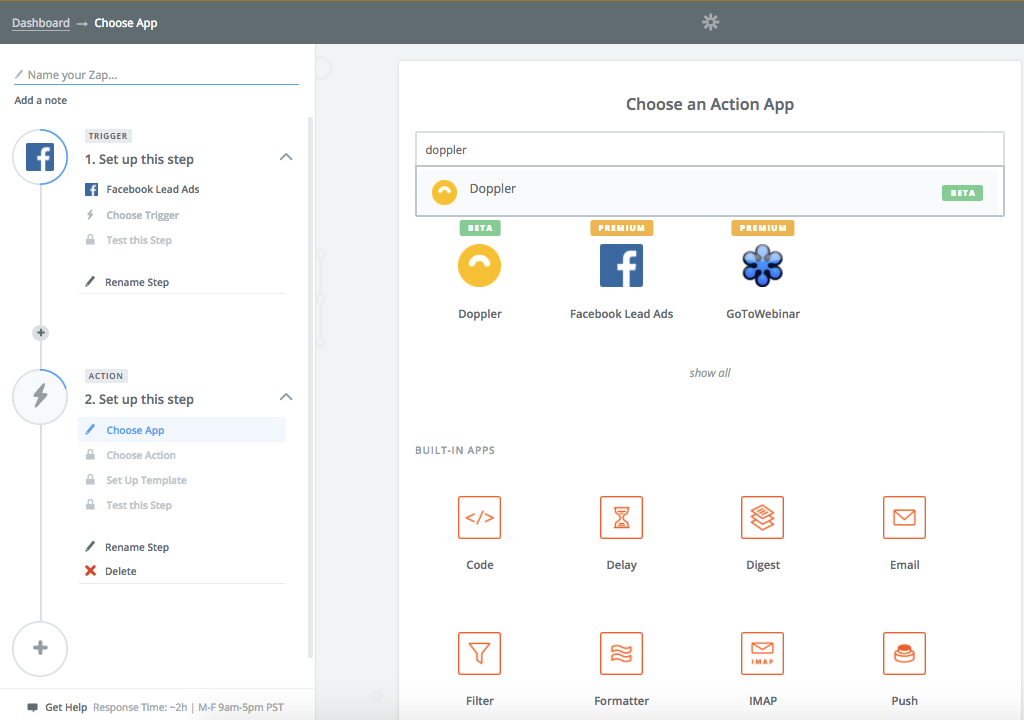
Task: Open Set Up Template in step 2
Action: click(x=146, y=480)
